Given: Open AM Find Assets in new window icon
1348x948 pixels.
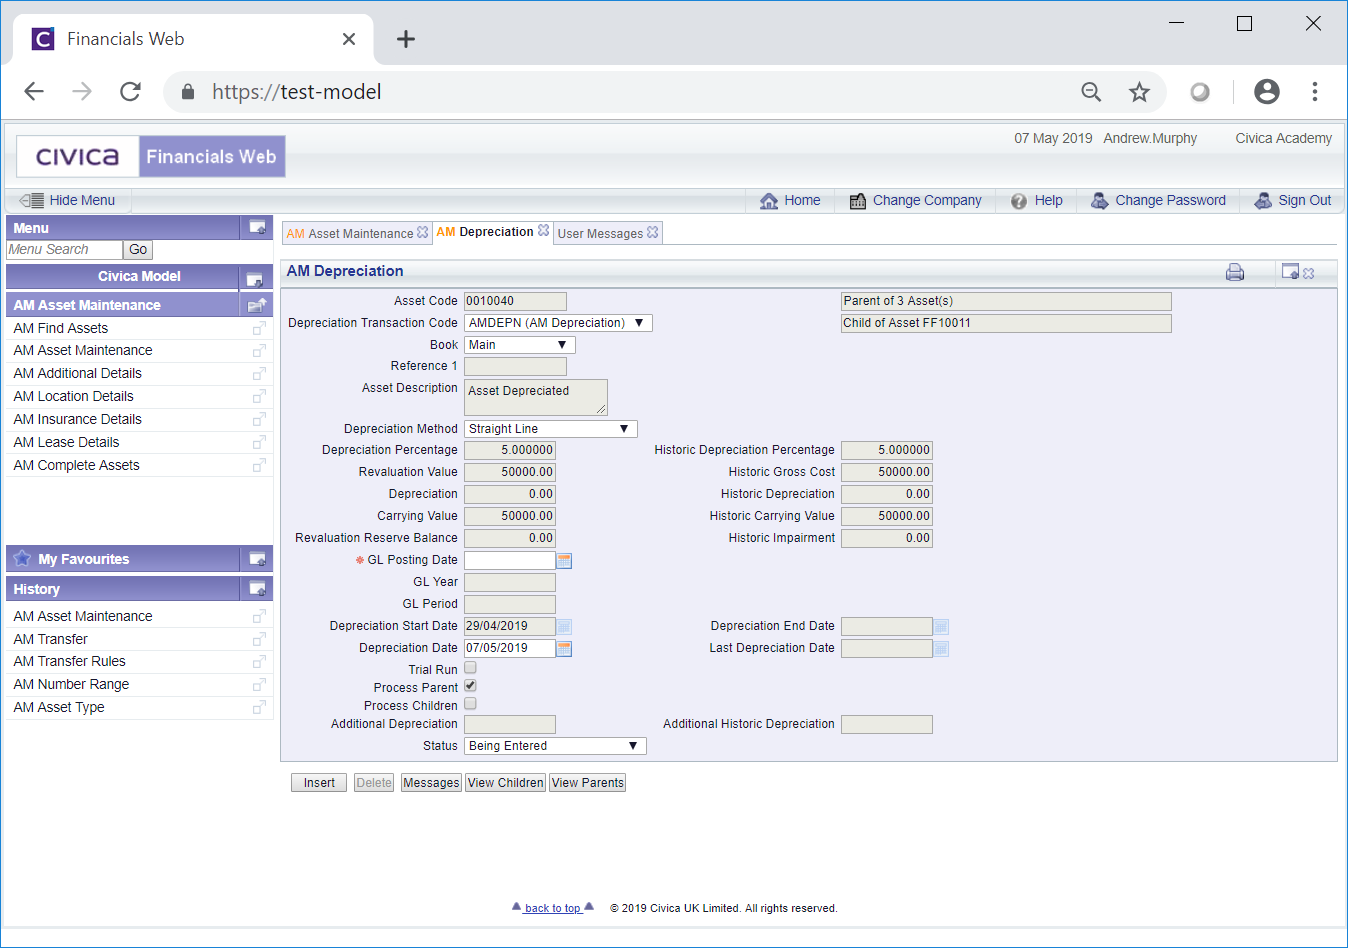Looking at the screenshot, I should (x=259, y=329).
